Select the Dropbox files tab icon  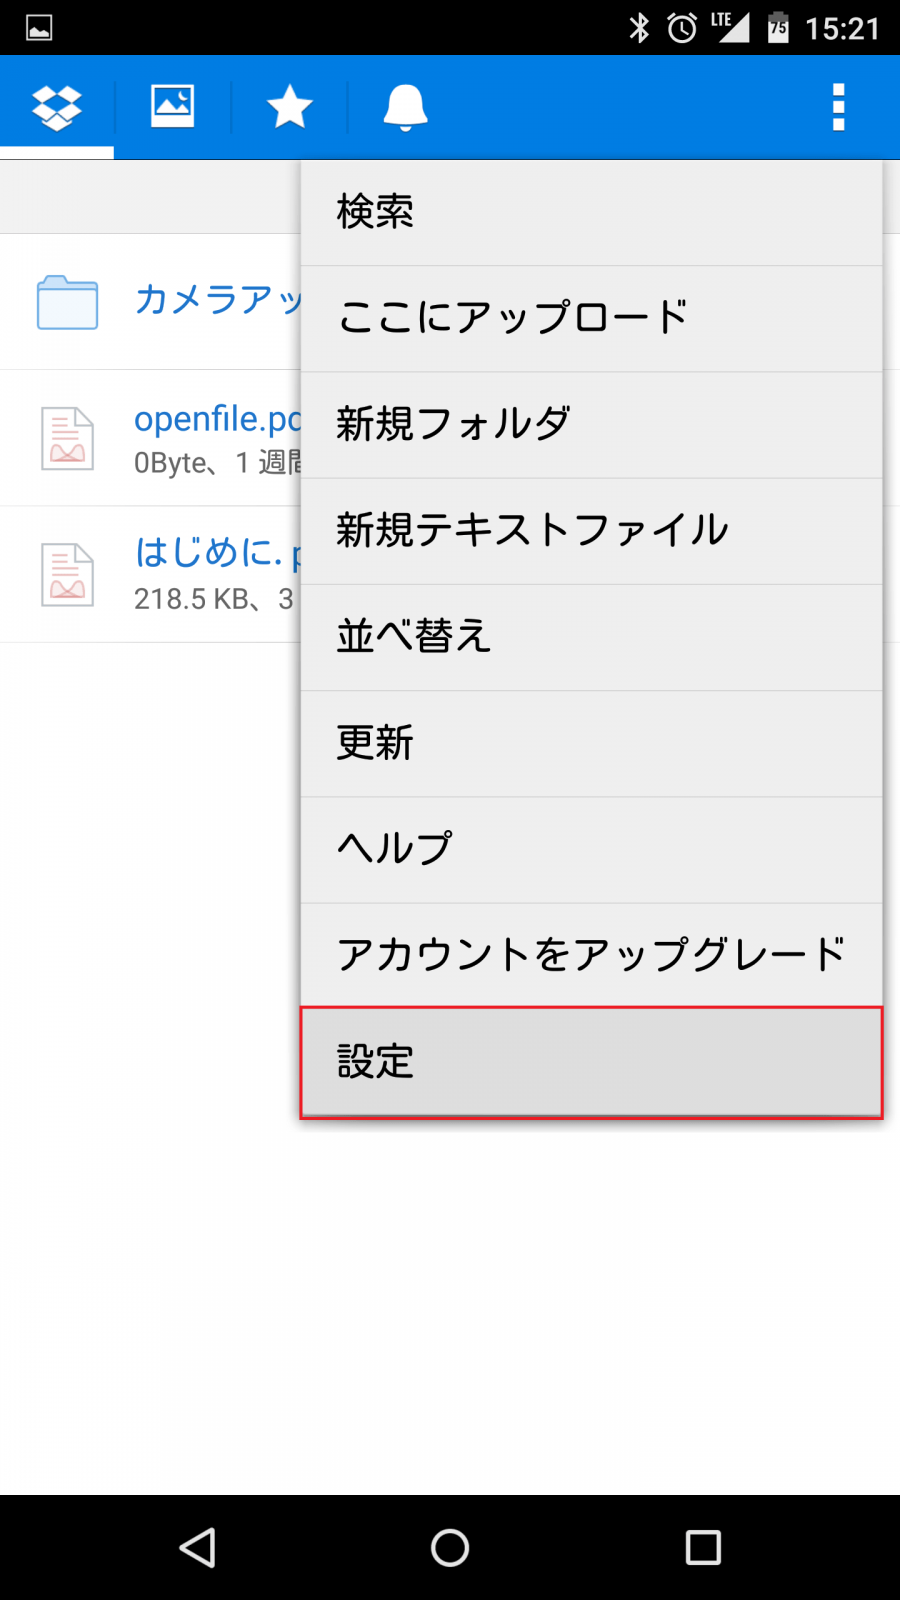pyautogui.click(x=55, y=106)
